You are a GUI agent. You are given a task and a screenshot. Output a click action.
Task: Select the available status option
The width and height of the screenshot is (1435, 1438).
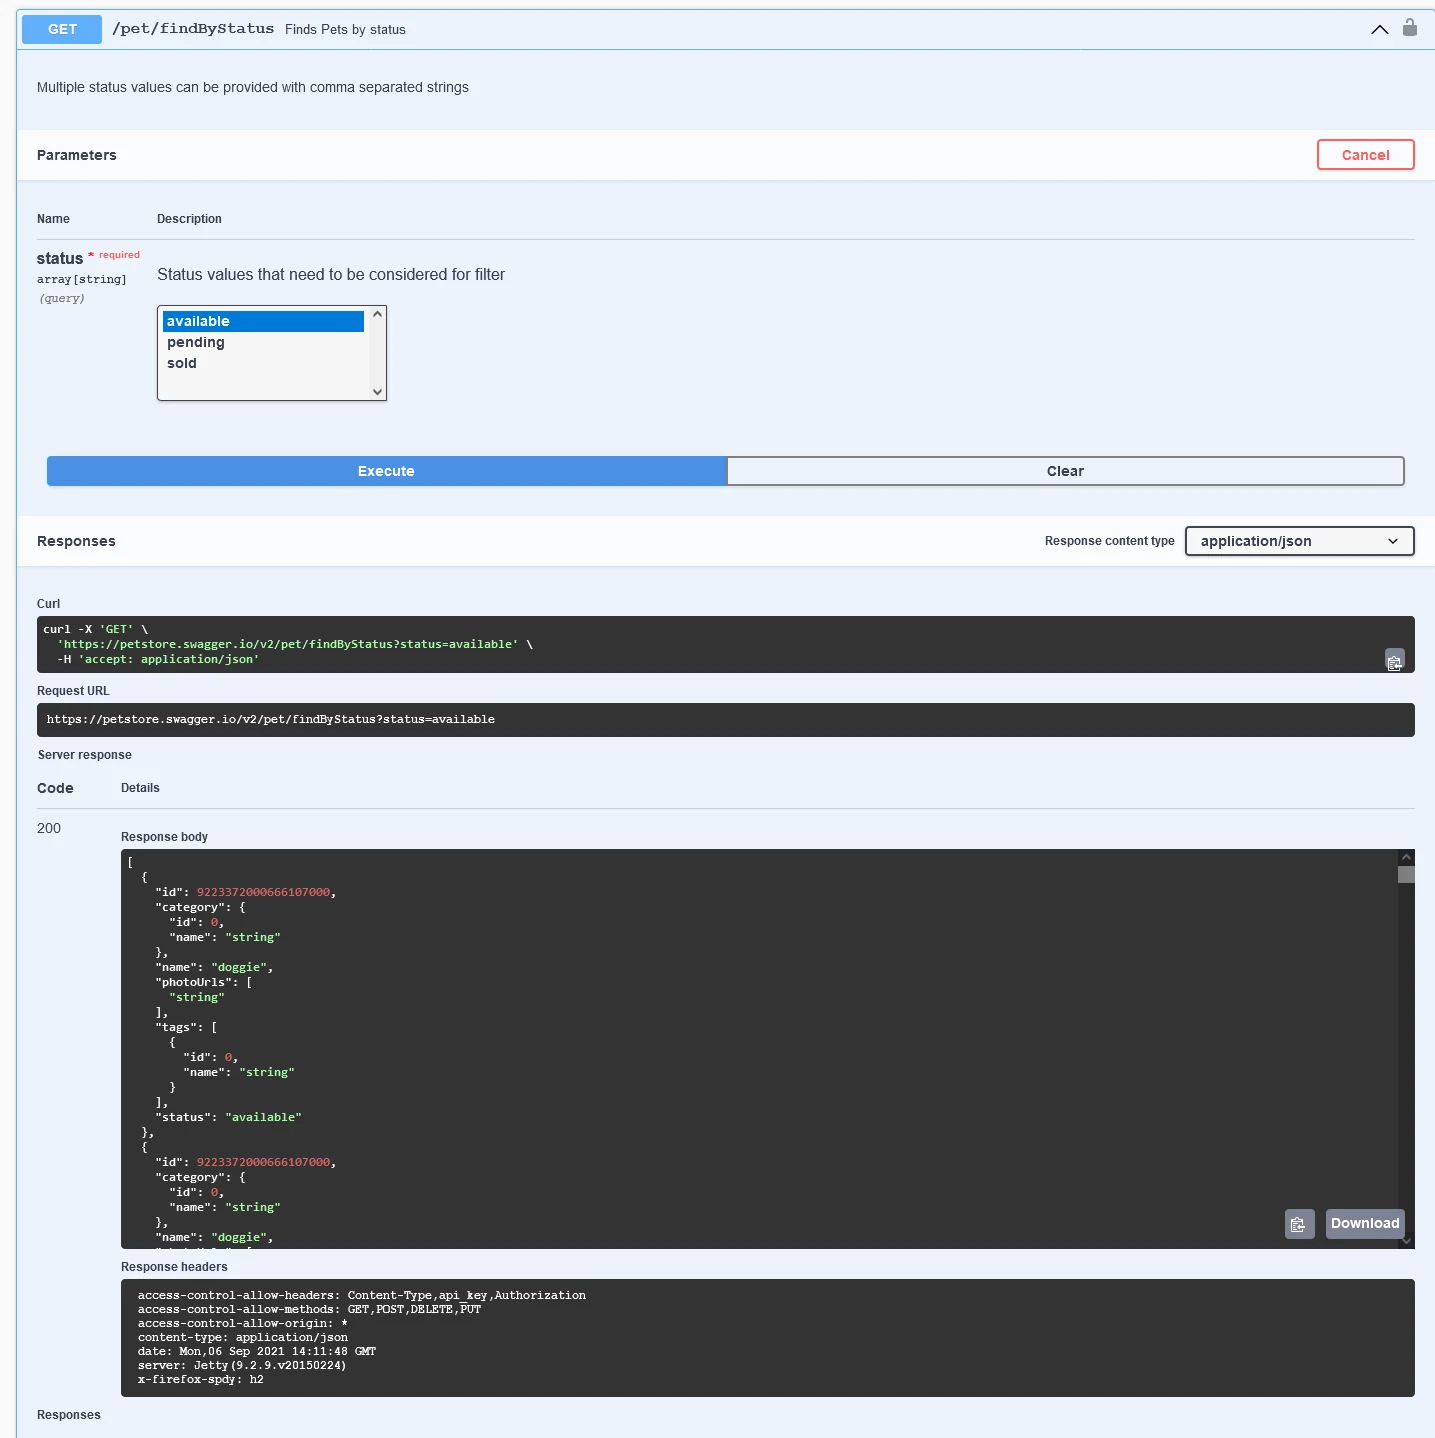pyautogui.click(x=263, y=321)
